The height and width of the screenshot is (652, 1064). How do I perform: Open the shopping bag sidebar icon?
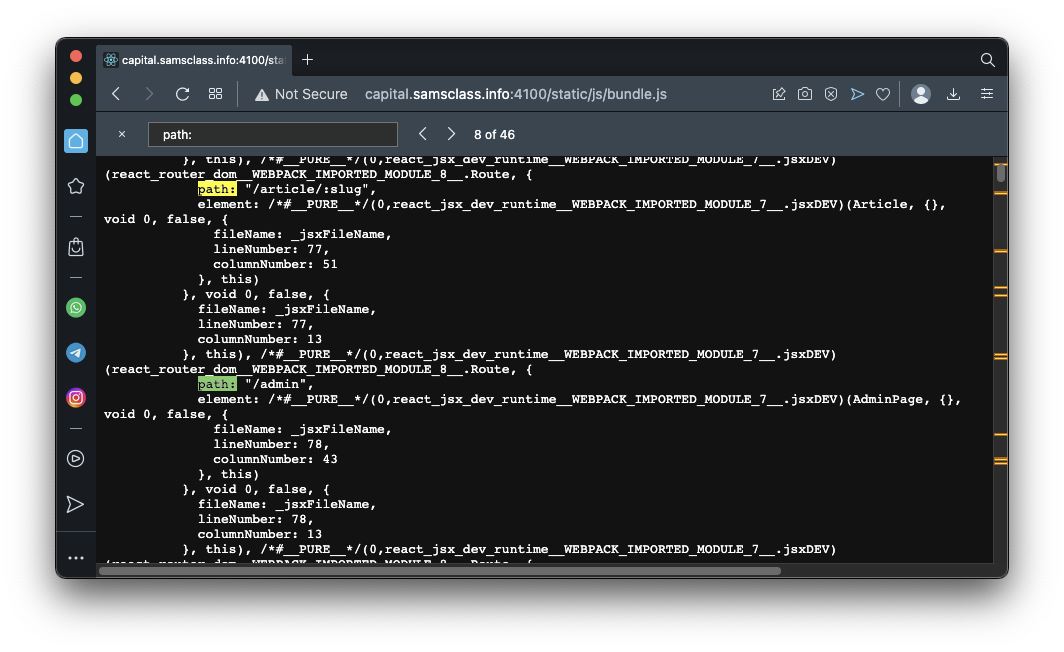click(x=76, y=247)
